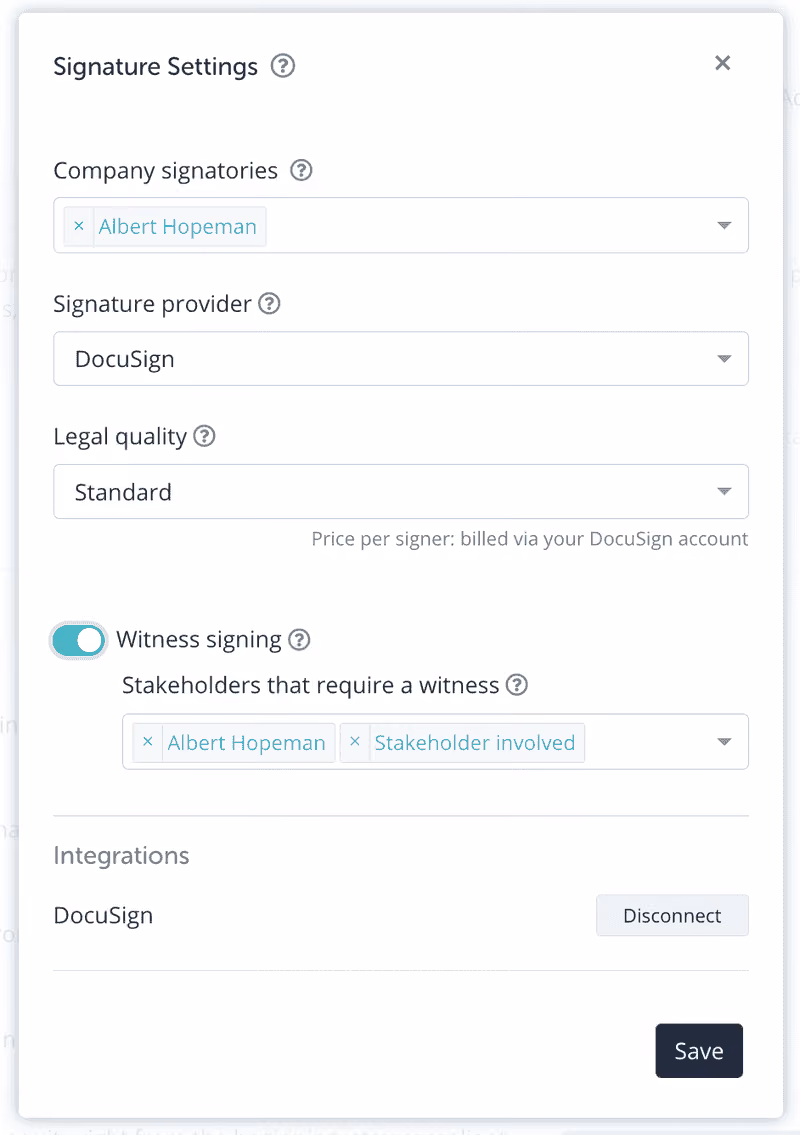Open help icon next to Signature Settings title

point(283,66)
